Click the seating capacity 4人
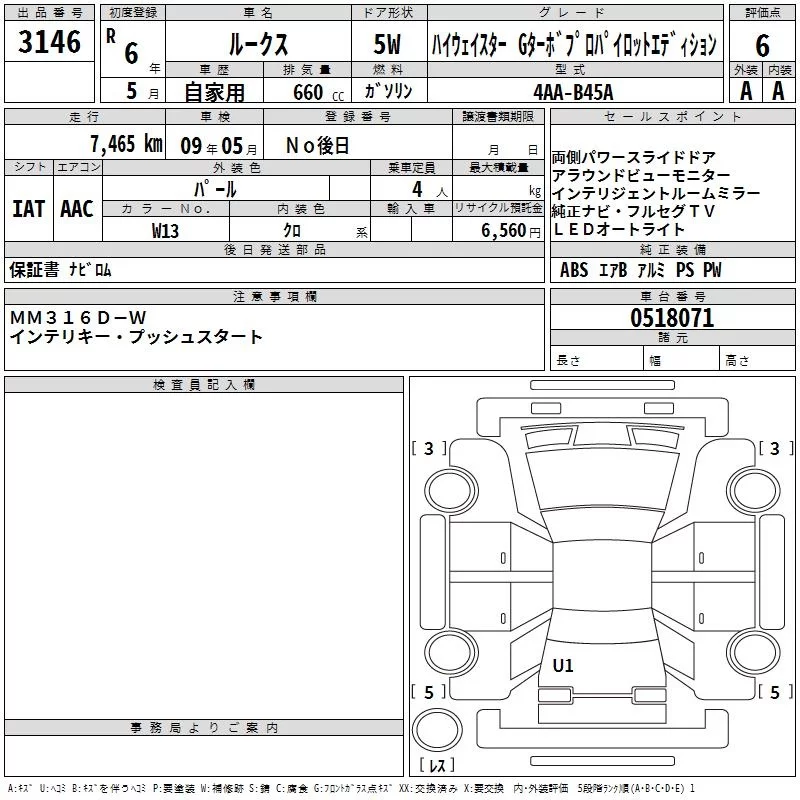 tap(430, 190)
